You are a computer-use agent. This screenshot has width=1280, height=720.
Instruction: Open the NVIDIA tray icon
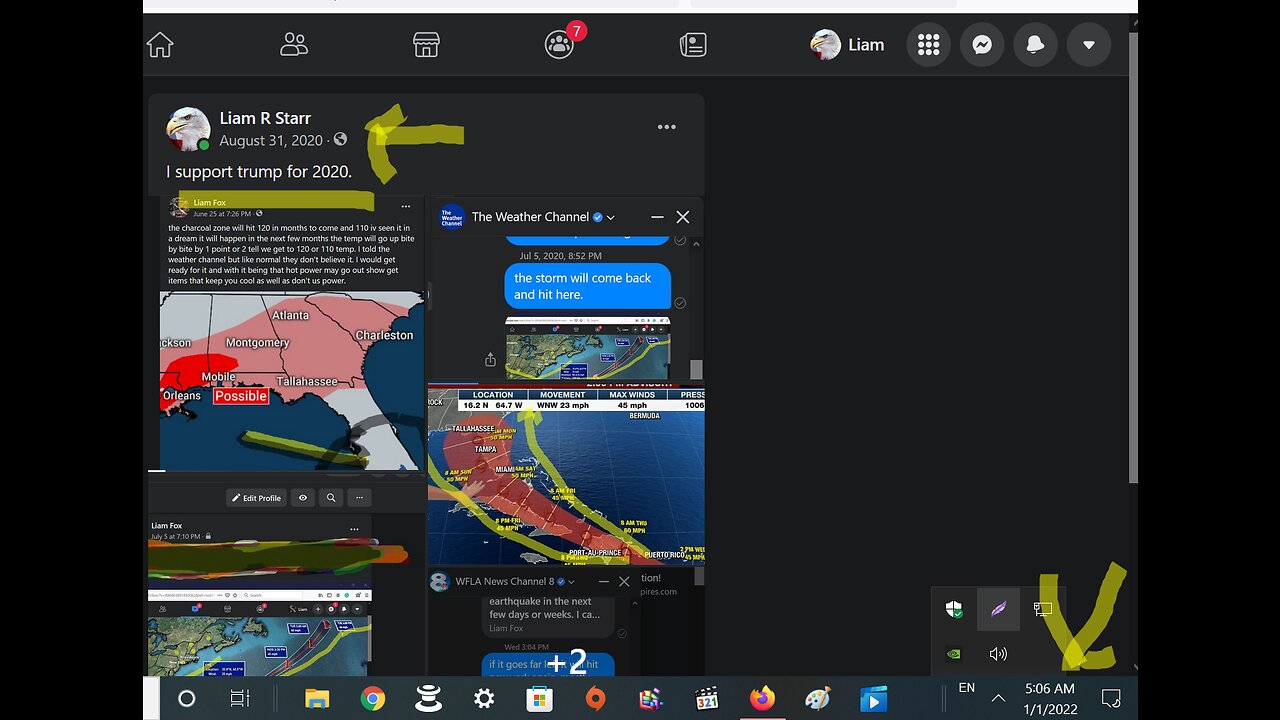[954, 654]
